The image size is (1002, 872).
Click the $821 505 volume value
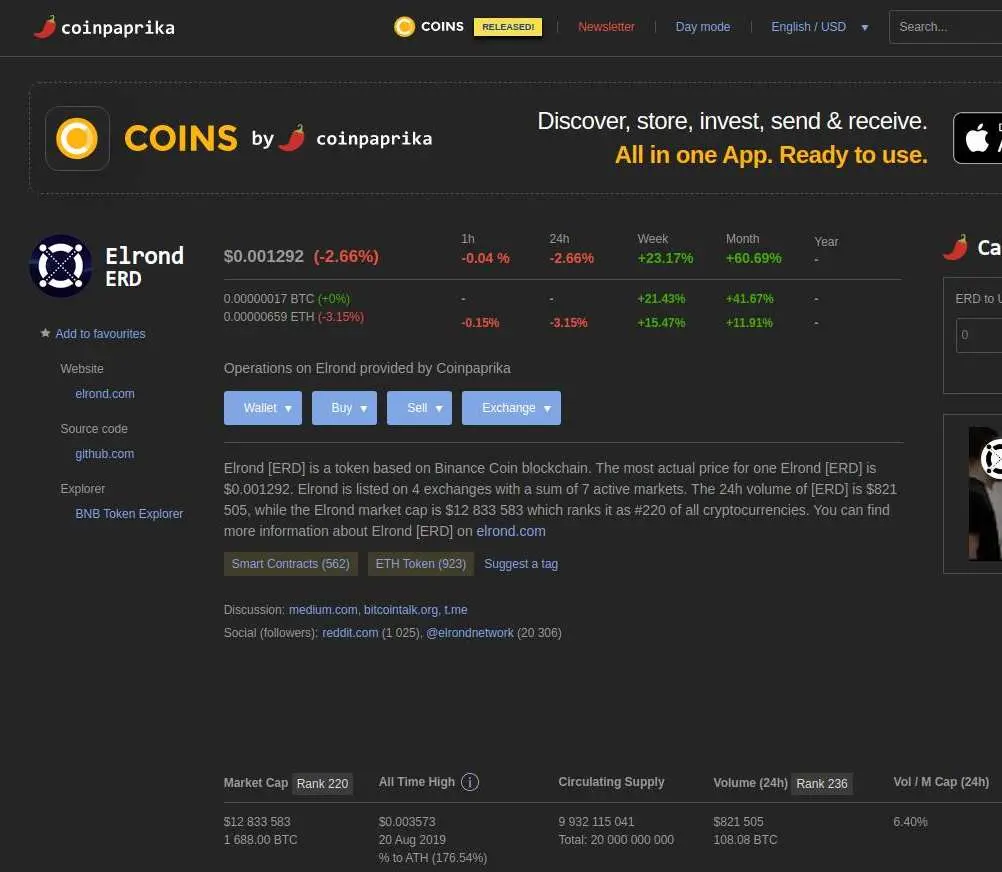click(x=738, y=822)
